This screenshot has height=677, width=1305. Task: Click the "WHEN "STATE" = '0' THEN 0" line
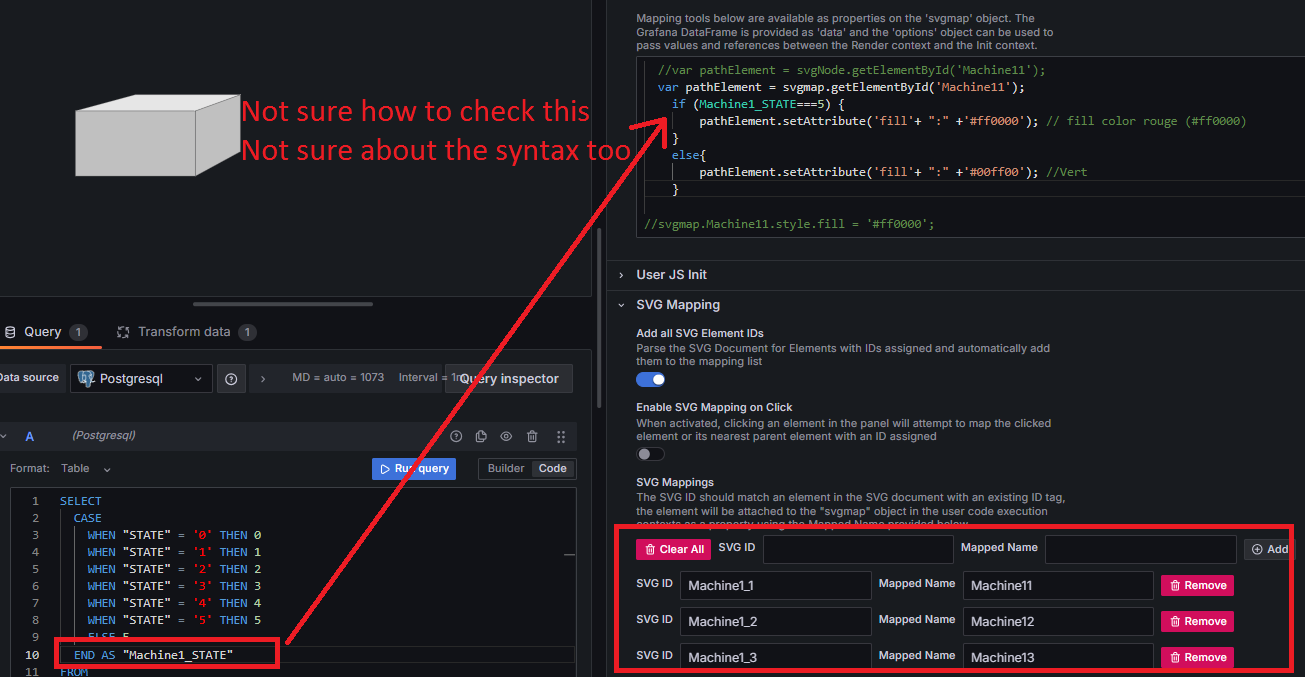coord(174,535)
